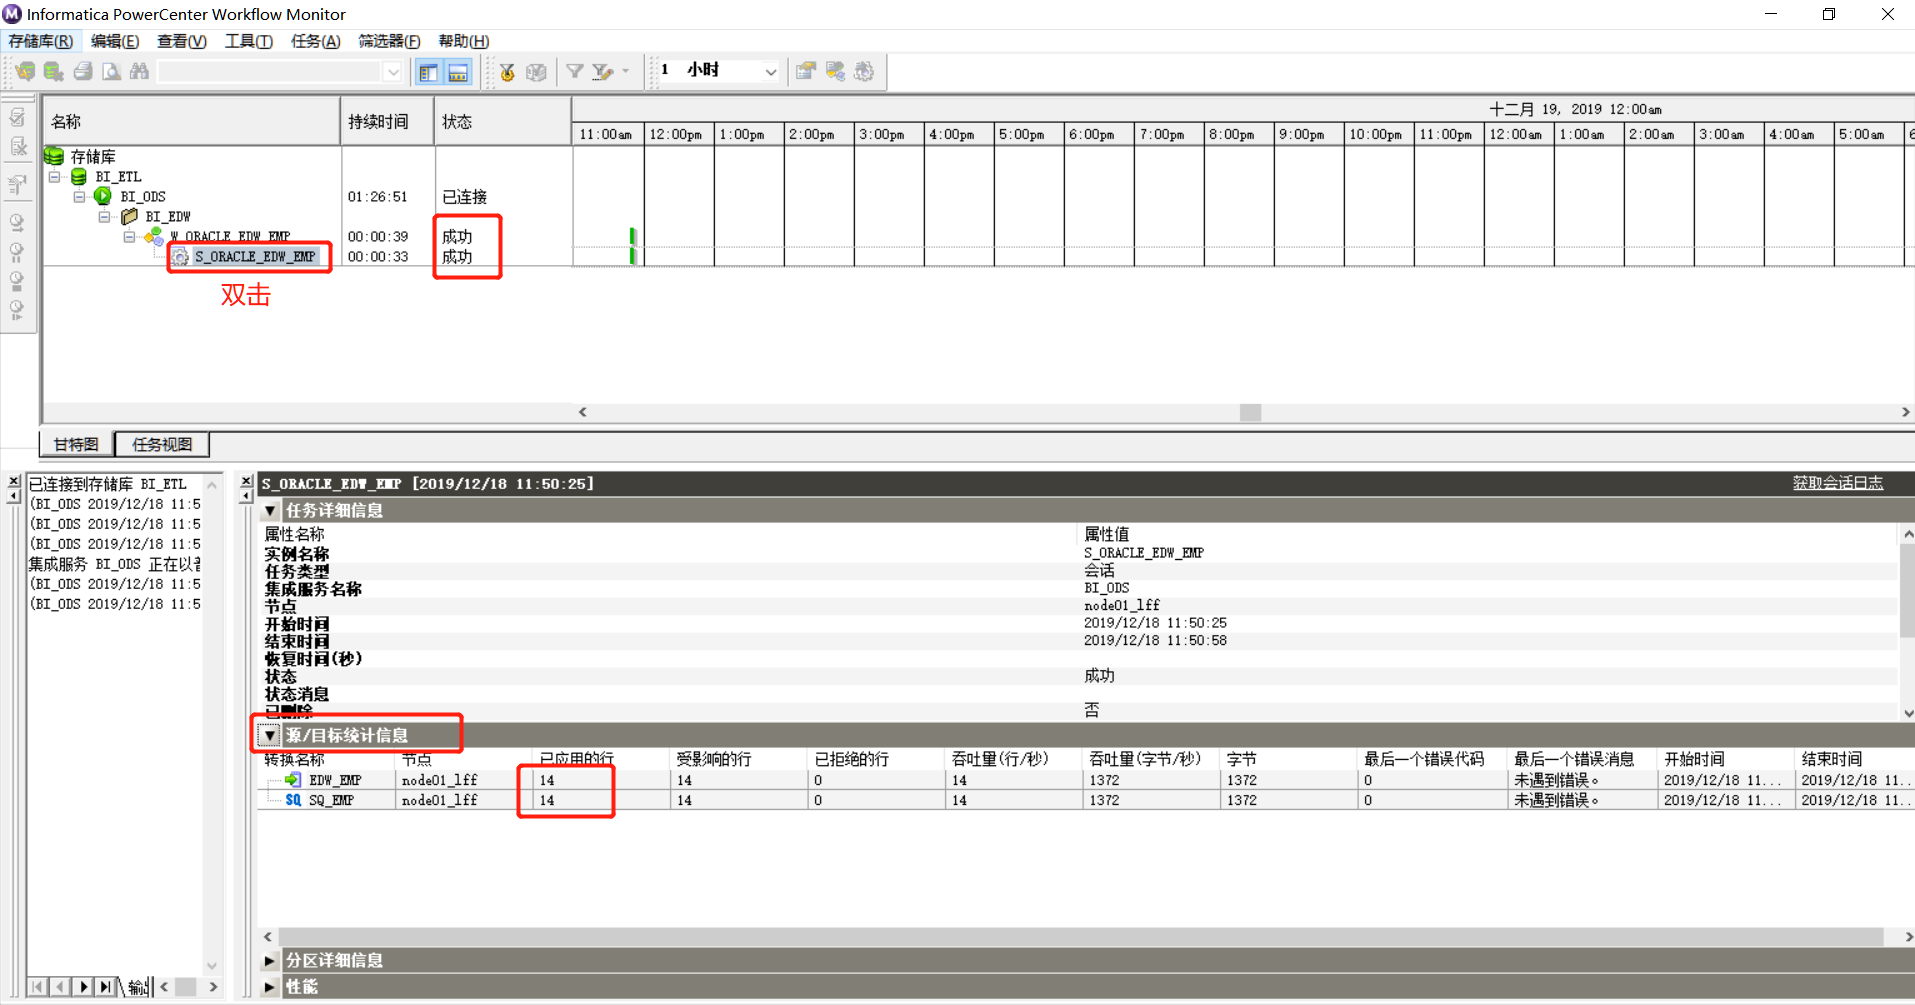Click the toolbar icon right of the folder properties icon
The image size is (1915, 1005).
tap(835, 71)
